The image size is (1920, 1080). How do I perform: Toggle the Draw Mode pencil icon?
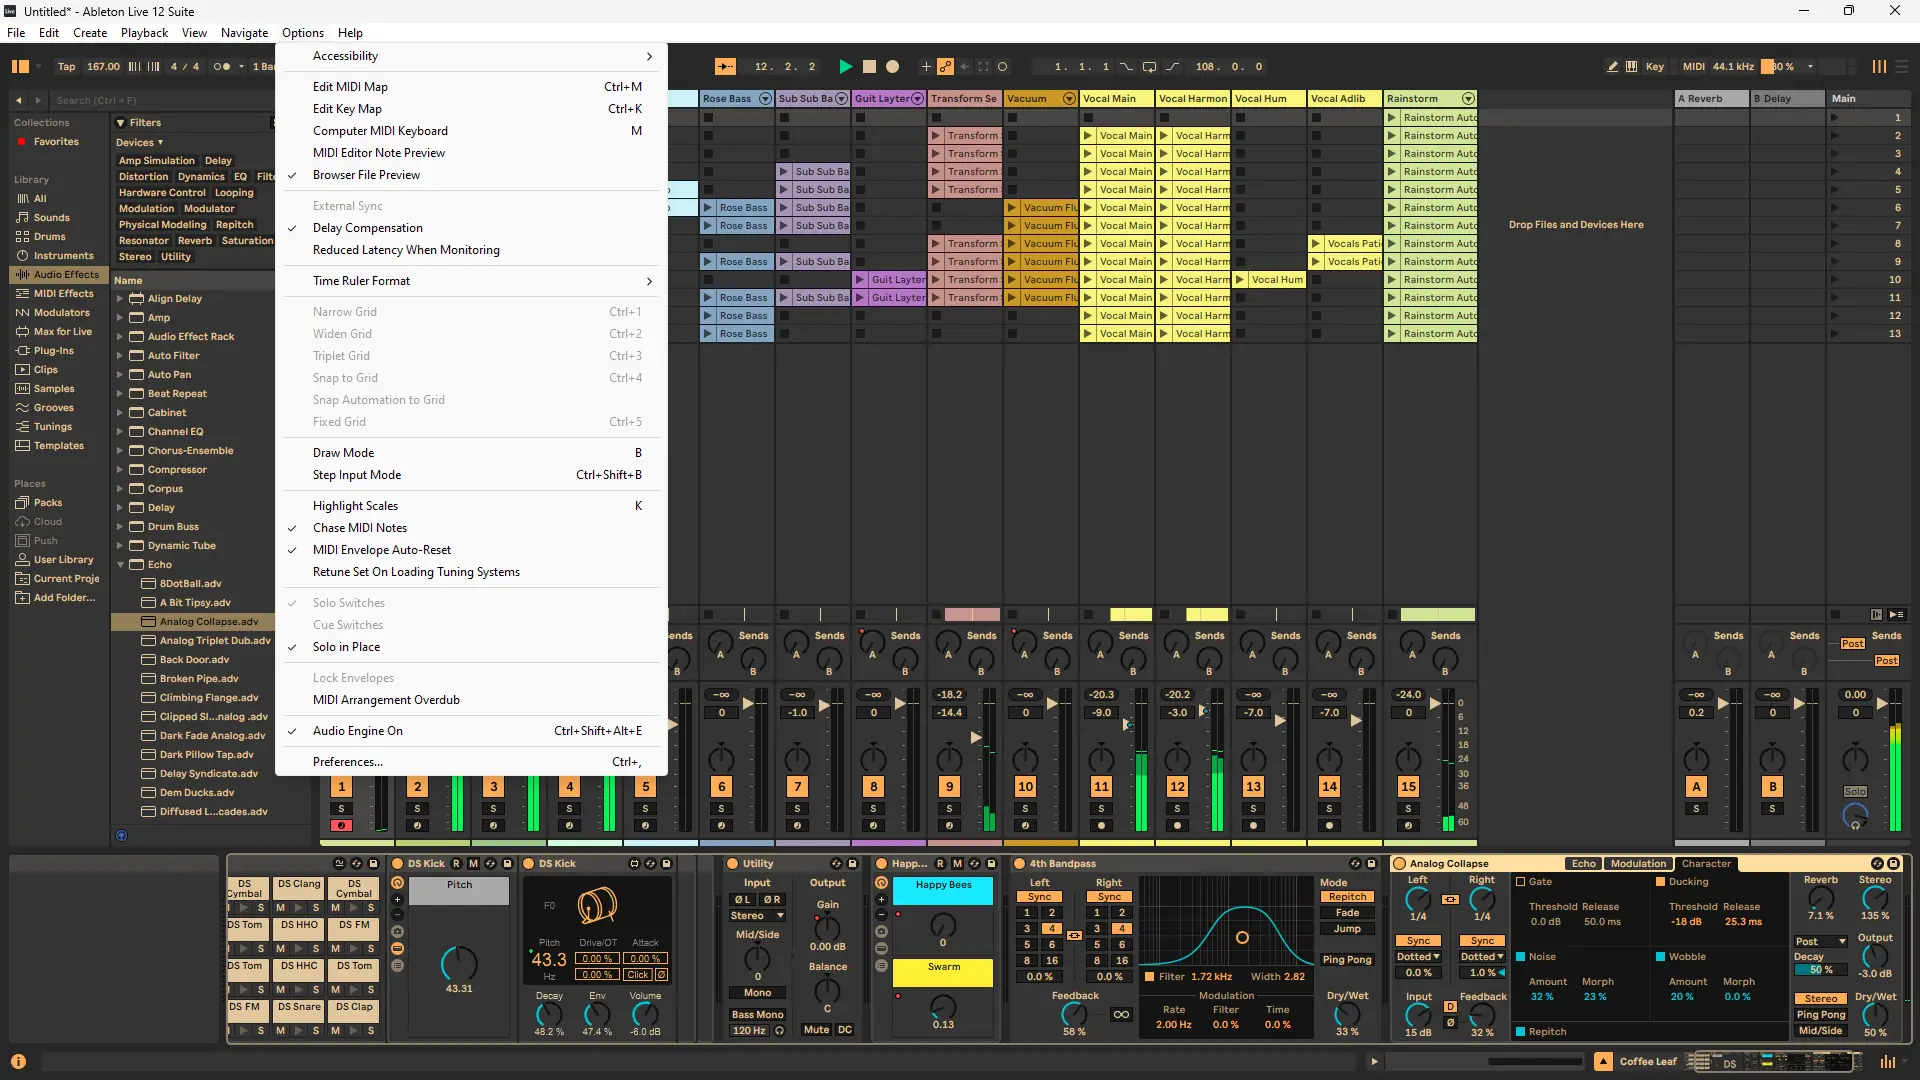pyautogui.click(x=1612, y=67)
